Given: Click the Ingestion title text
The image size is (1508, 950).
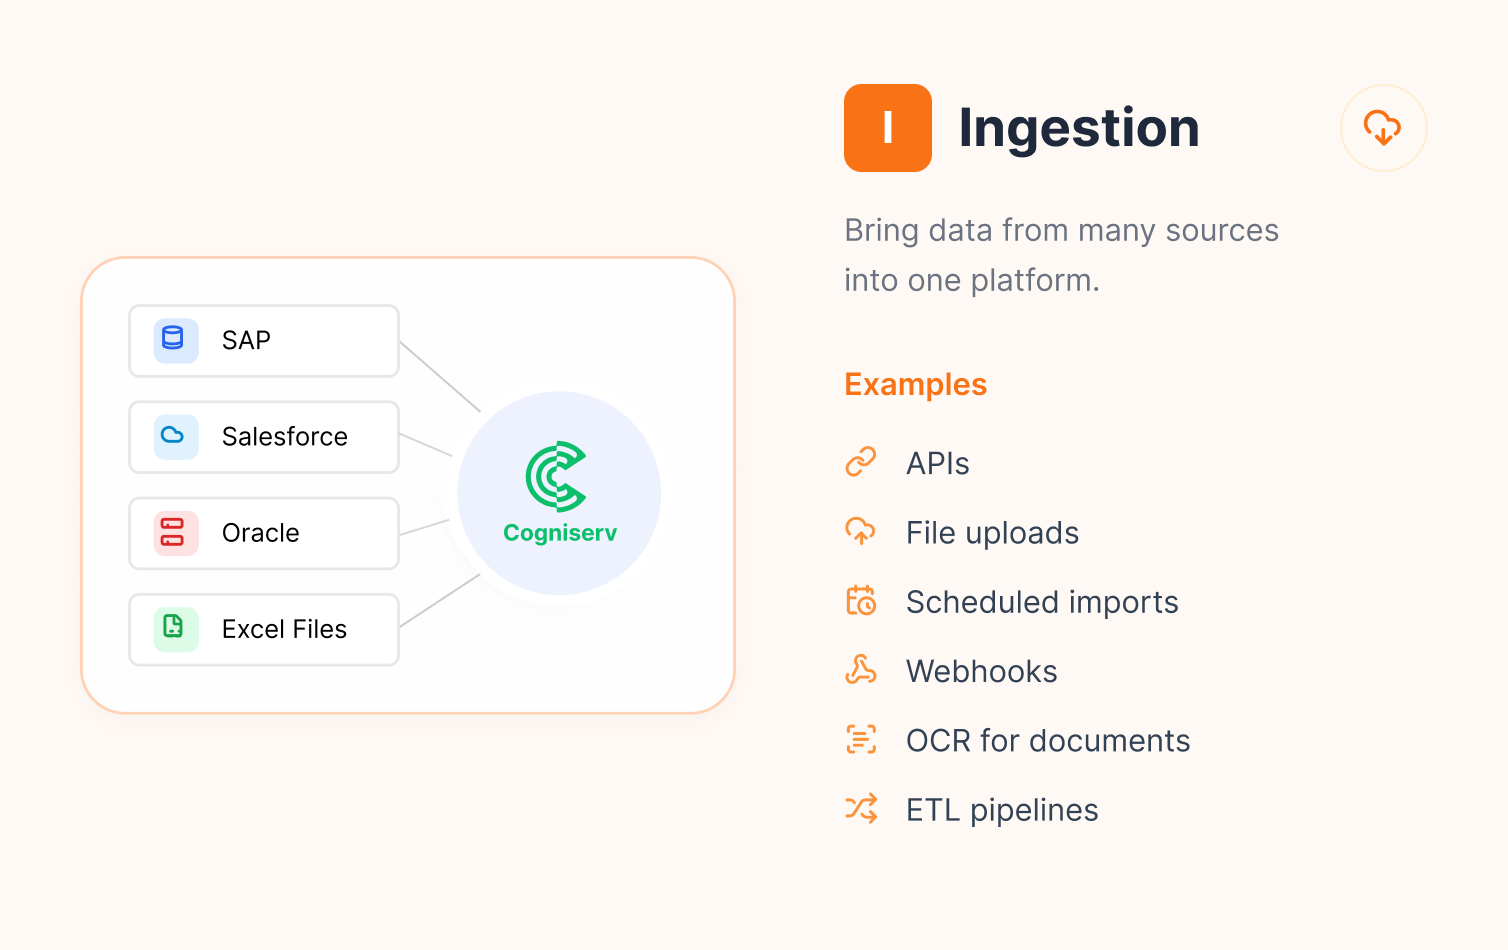Looking at the screenshot, I should pos(1079,130).
